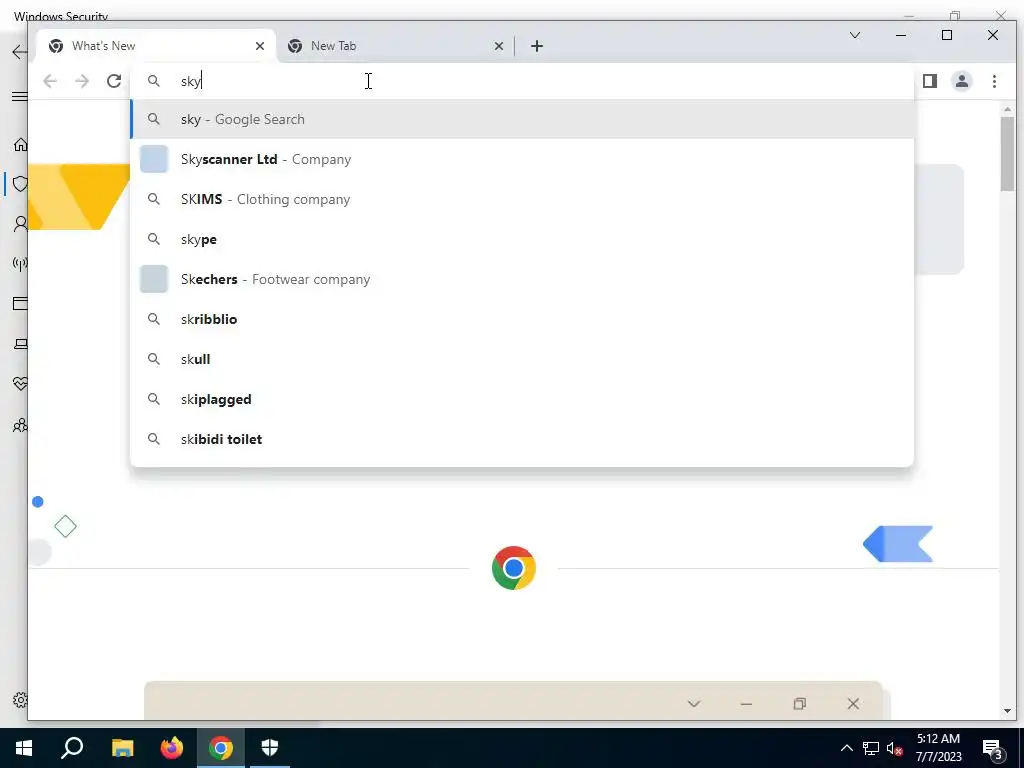Reload the current Chrome page
Viewport: 1024px width, 768px height.
(x=114, y=81)
